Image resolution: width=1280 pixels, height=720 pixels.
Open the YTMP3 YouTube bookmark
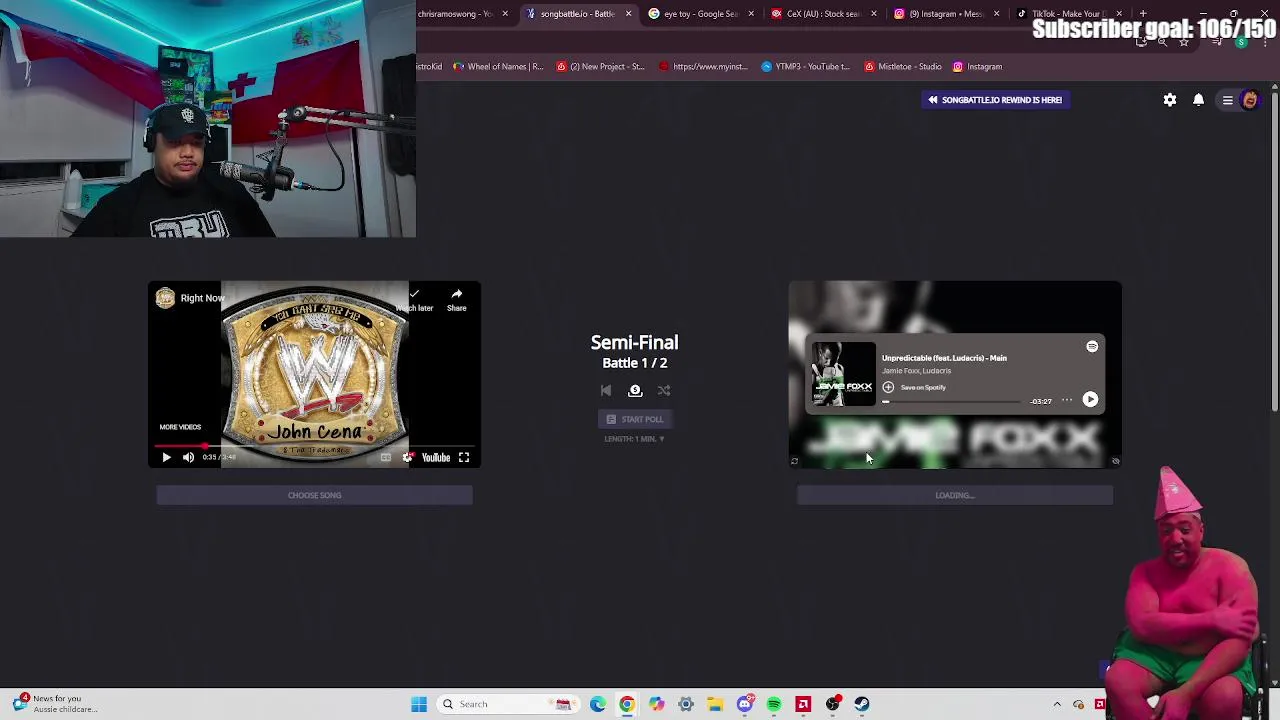805,67
